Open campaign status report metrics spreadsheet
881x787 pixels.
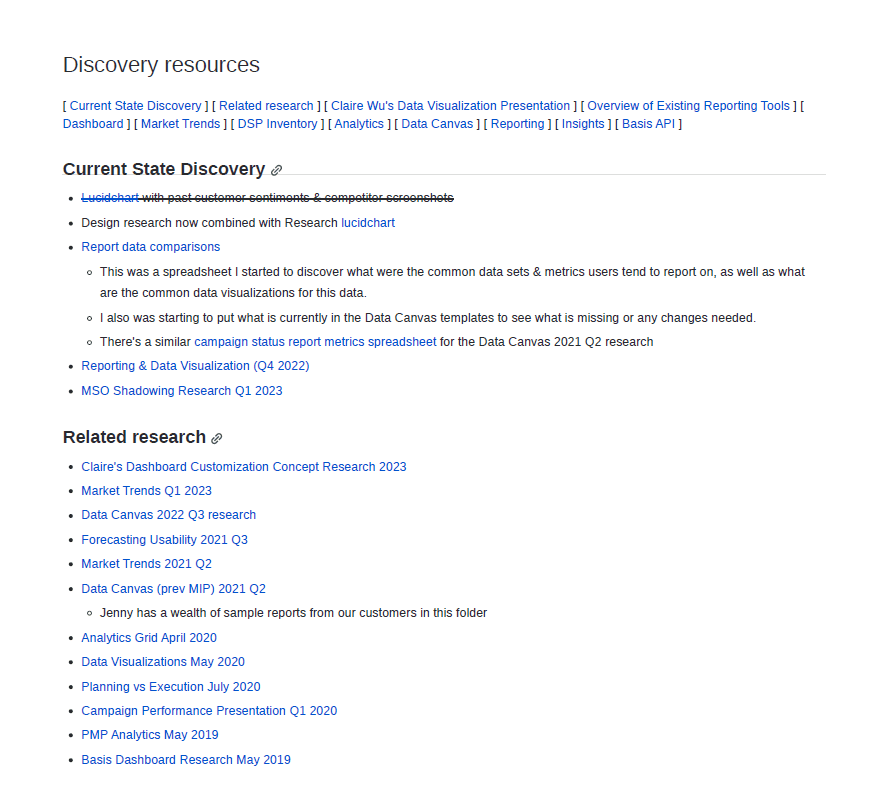point(315,342)
